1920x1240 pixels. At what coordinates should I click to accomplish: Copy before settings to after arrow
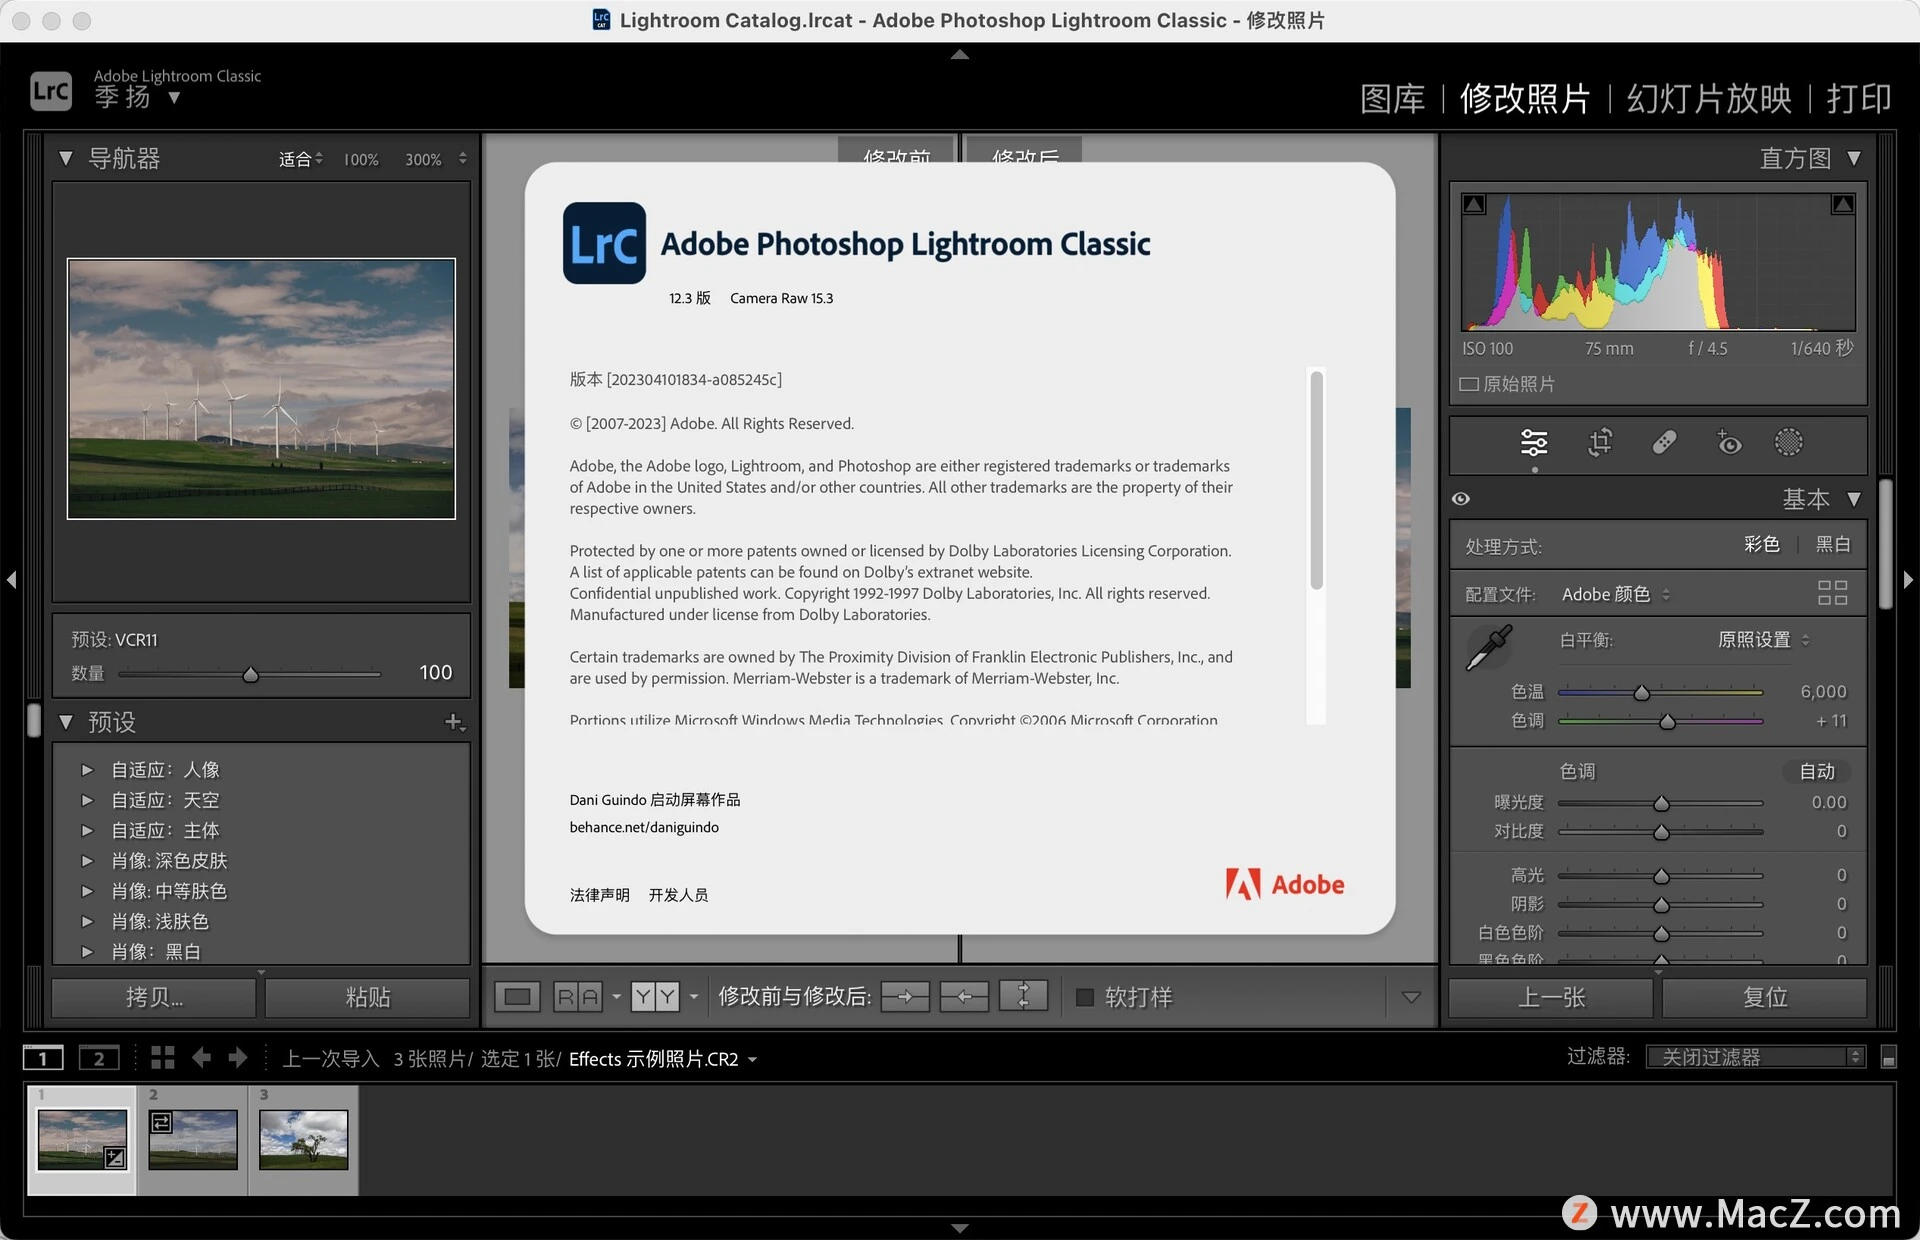[x=905, y=997]
